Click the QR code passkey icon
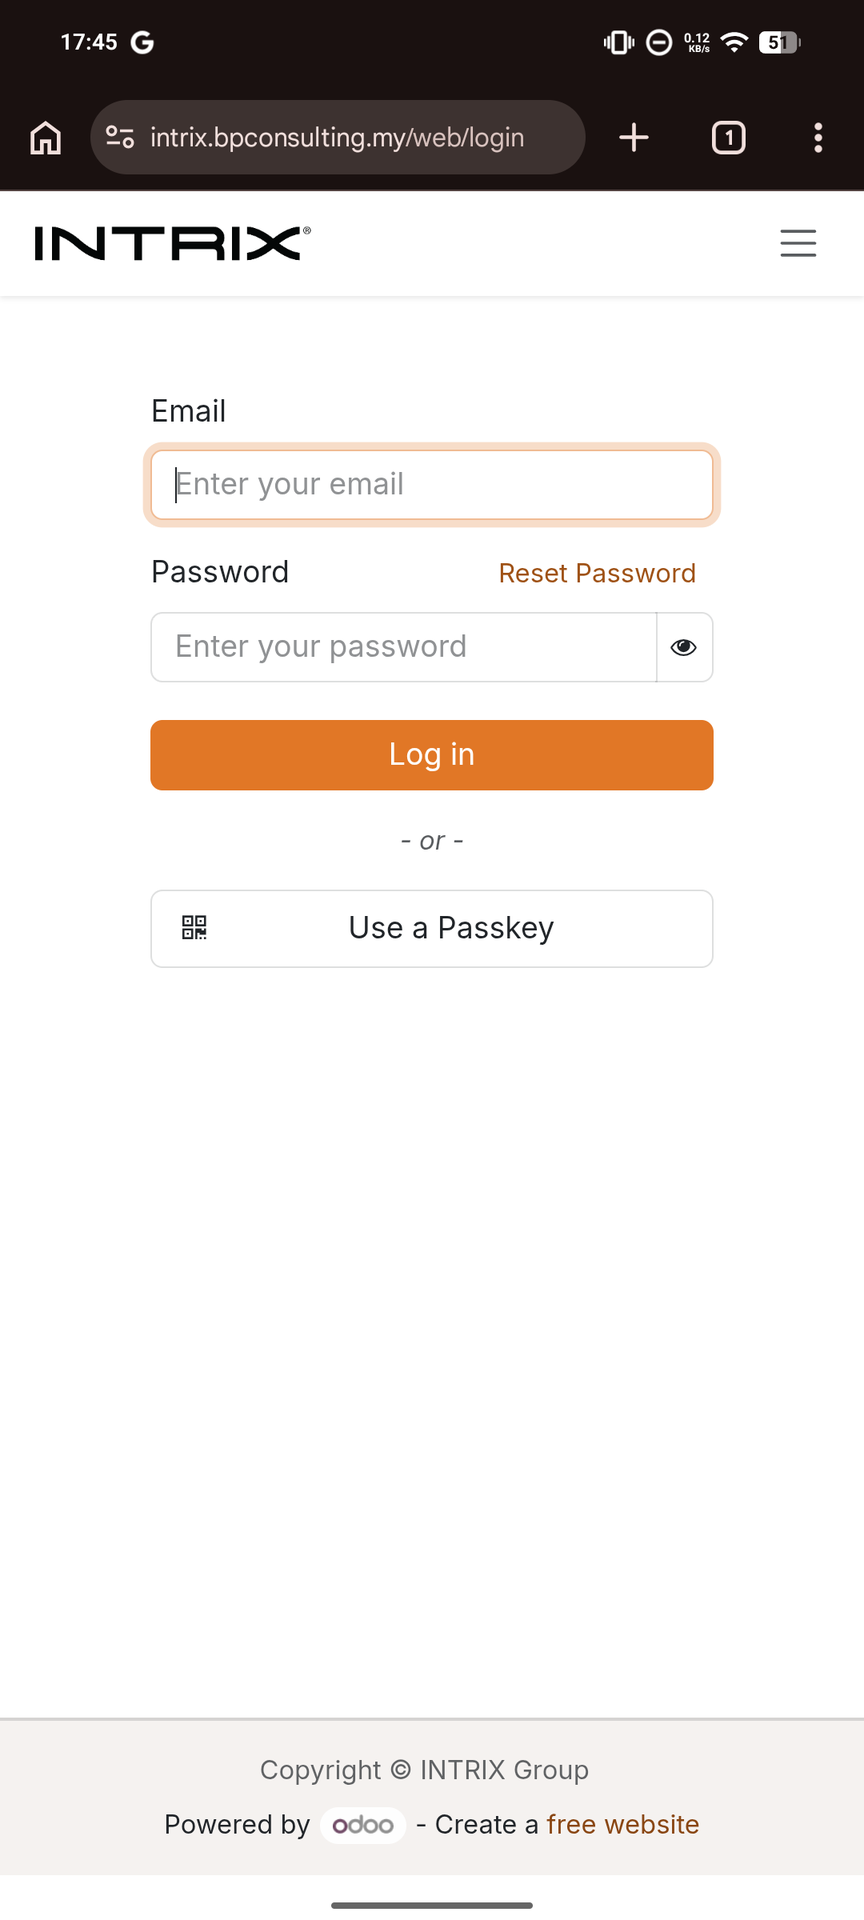The image size is (864, 1920). tap(194, 928)
